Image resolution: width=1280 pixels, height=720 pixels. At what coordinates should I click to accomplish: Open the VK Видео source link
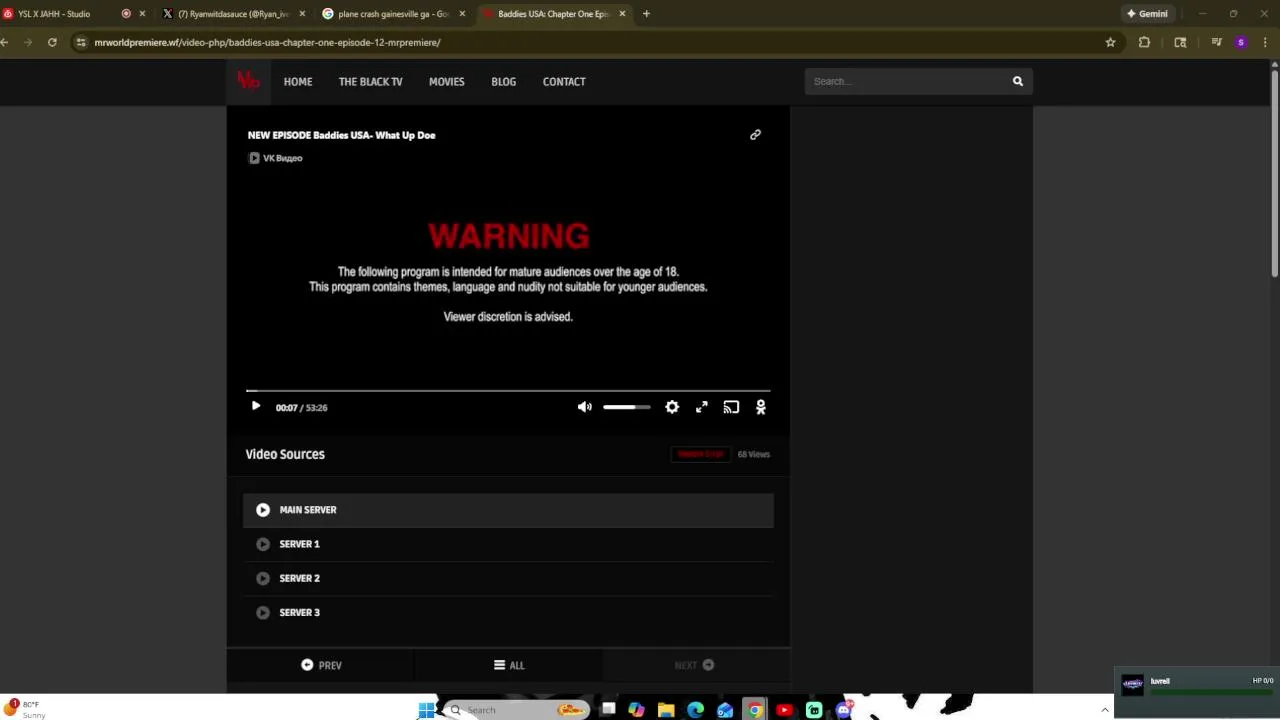point(276,158)
